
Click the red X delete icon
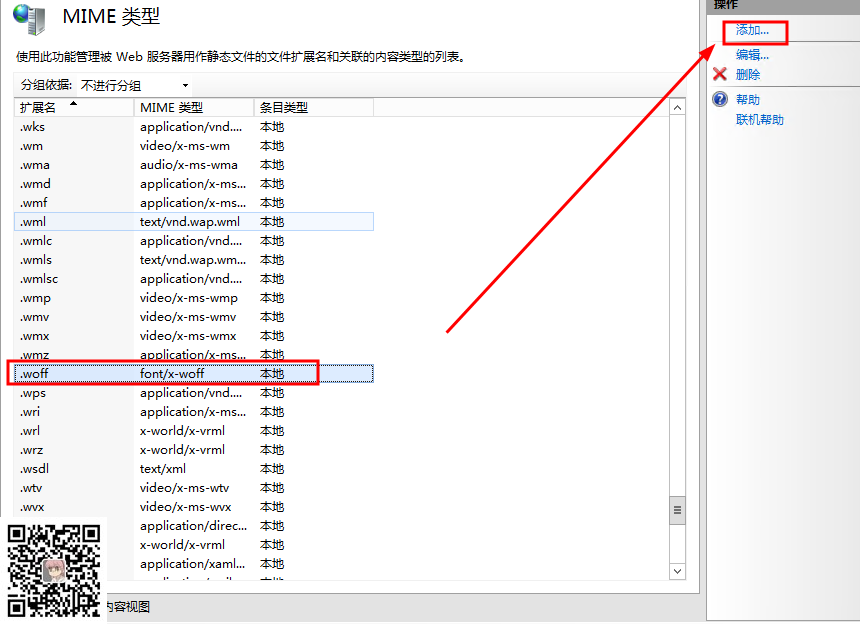tap(719, 74)
